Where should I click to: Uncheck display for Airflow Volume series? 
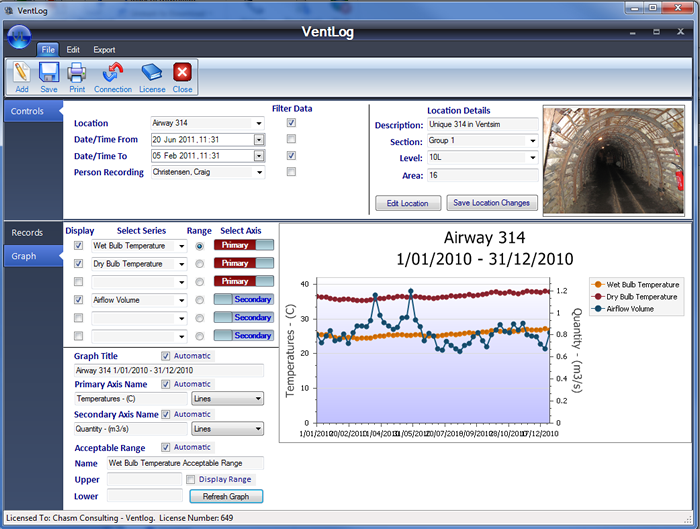coord(78,300)
